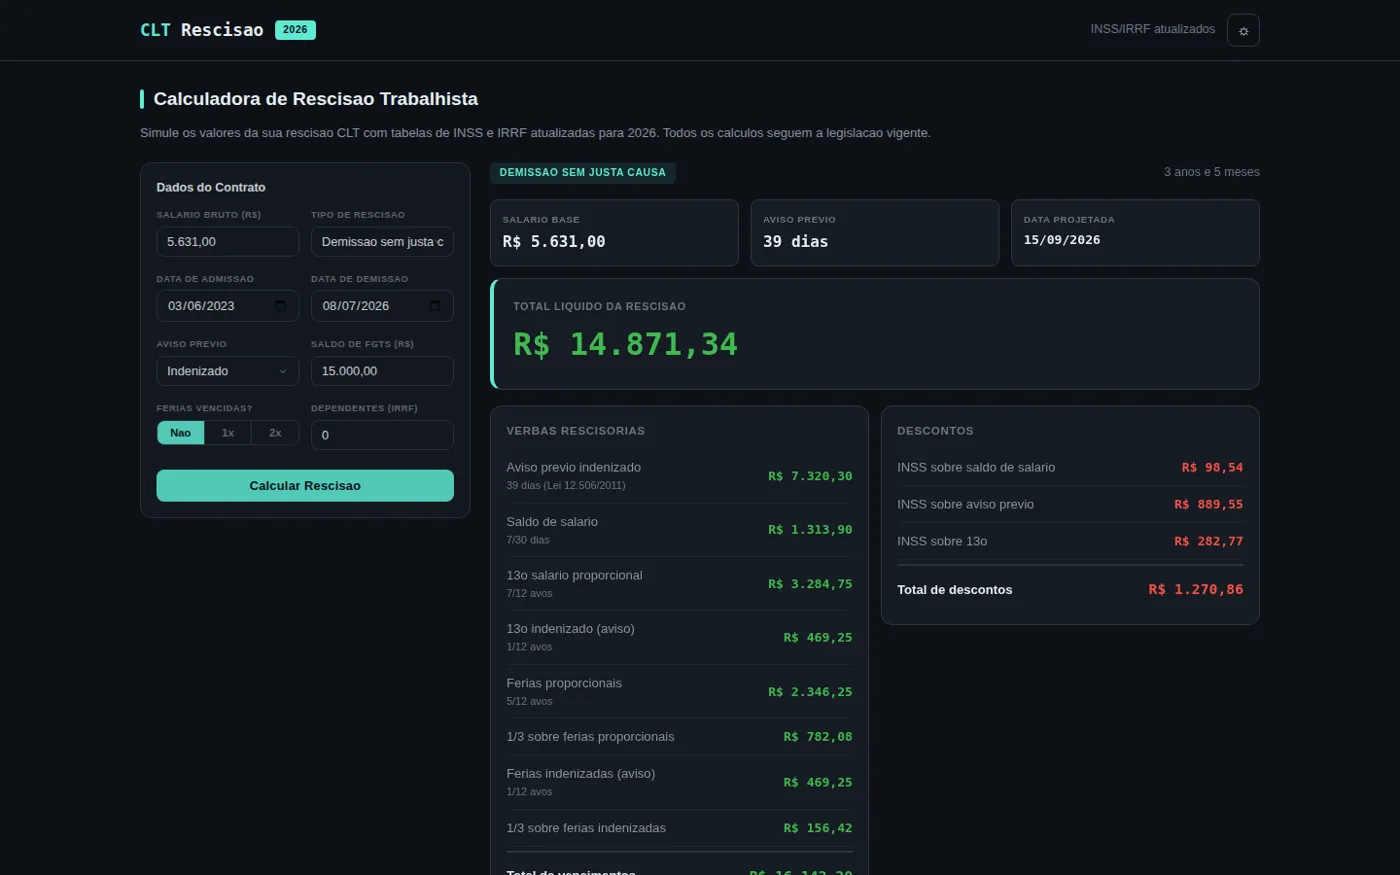The image size is (1400, 875).
Task: Select '2x' ferias vencidas option
Action: click(275, 433)
